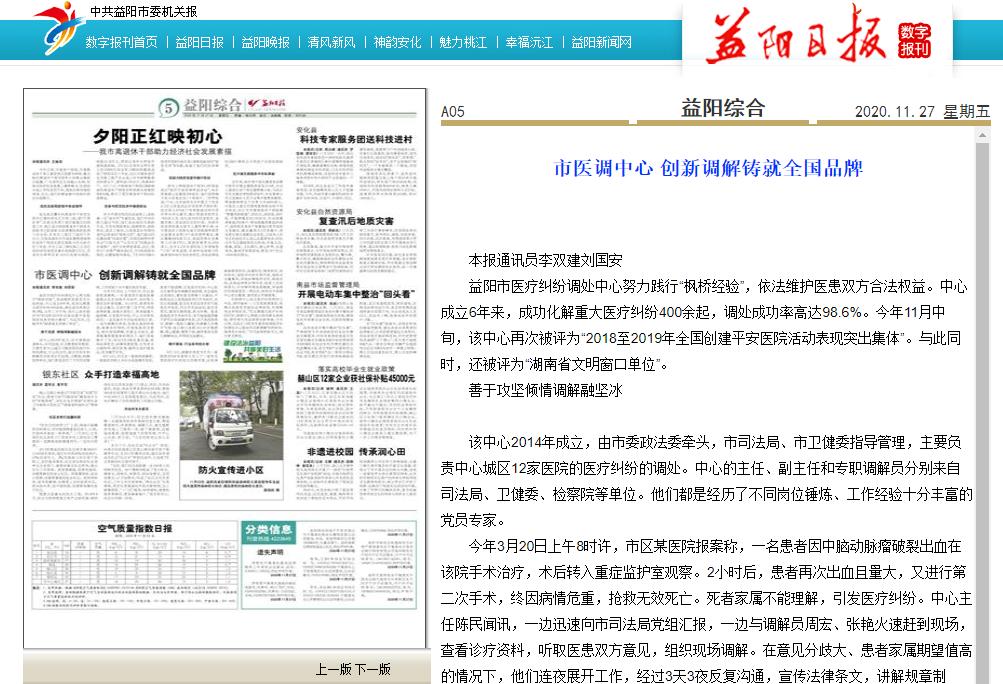Select 神韵安化 in the top navigation
The image size is (1003, 684).
click(x=398, y=44)
